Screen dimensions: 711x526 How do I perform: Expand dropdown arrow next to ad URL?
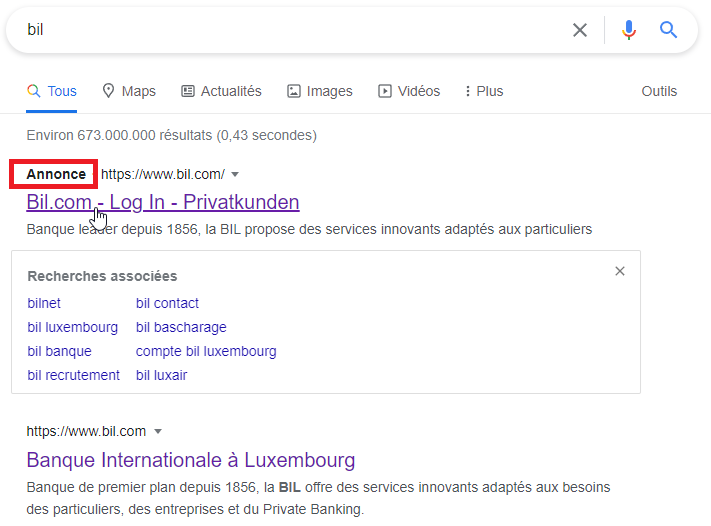click(235, 175)
